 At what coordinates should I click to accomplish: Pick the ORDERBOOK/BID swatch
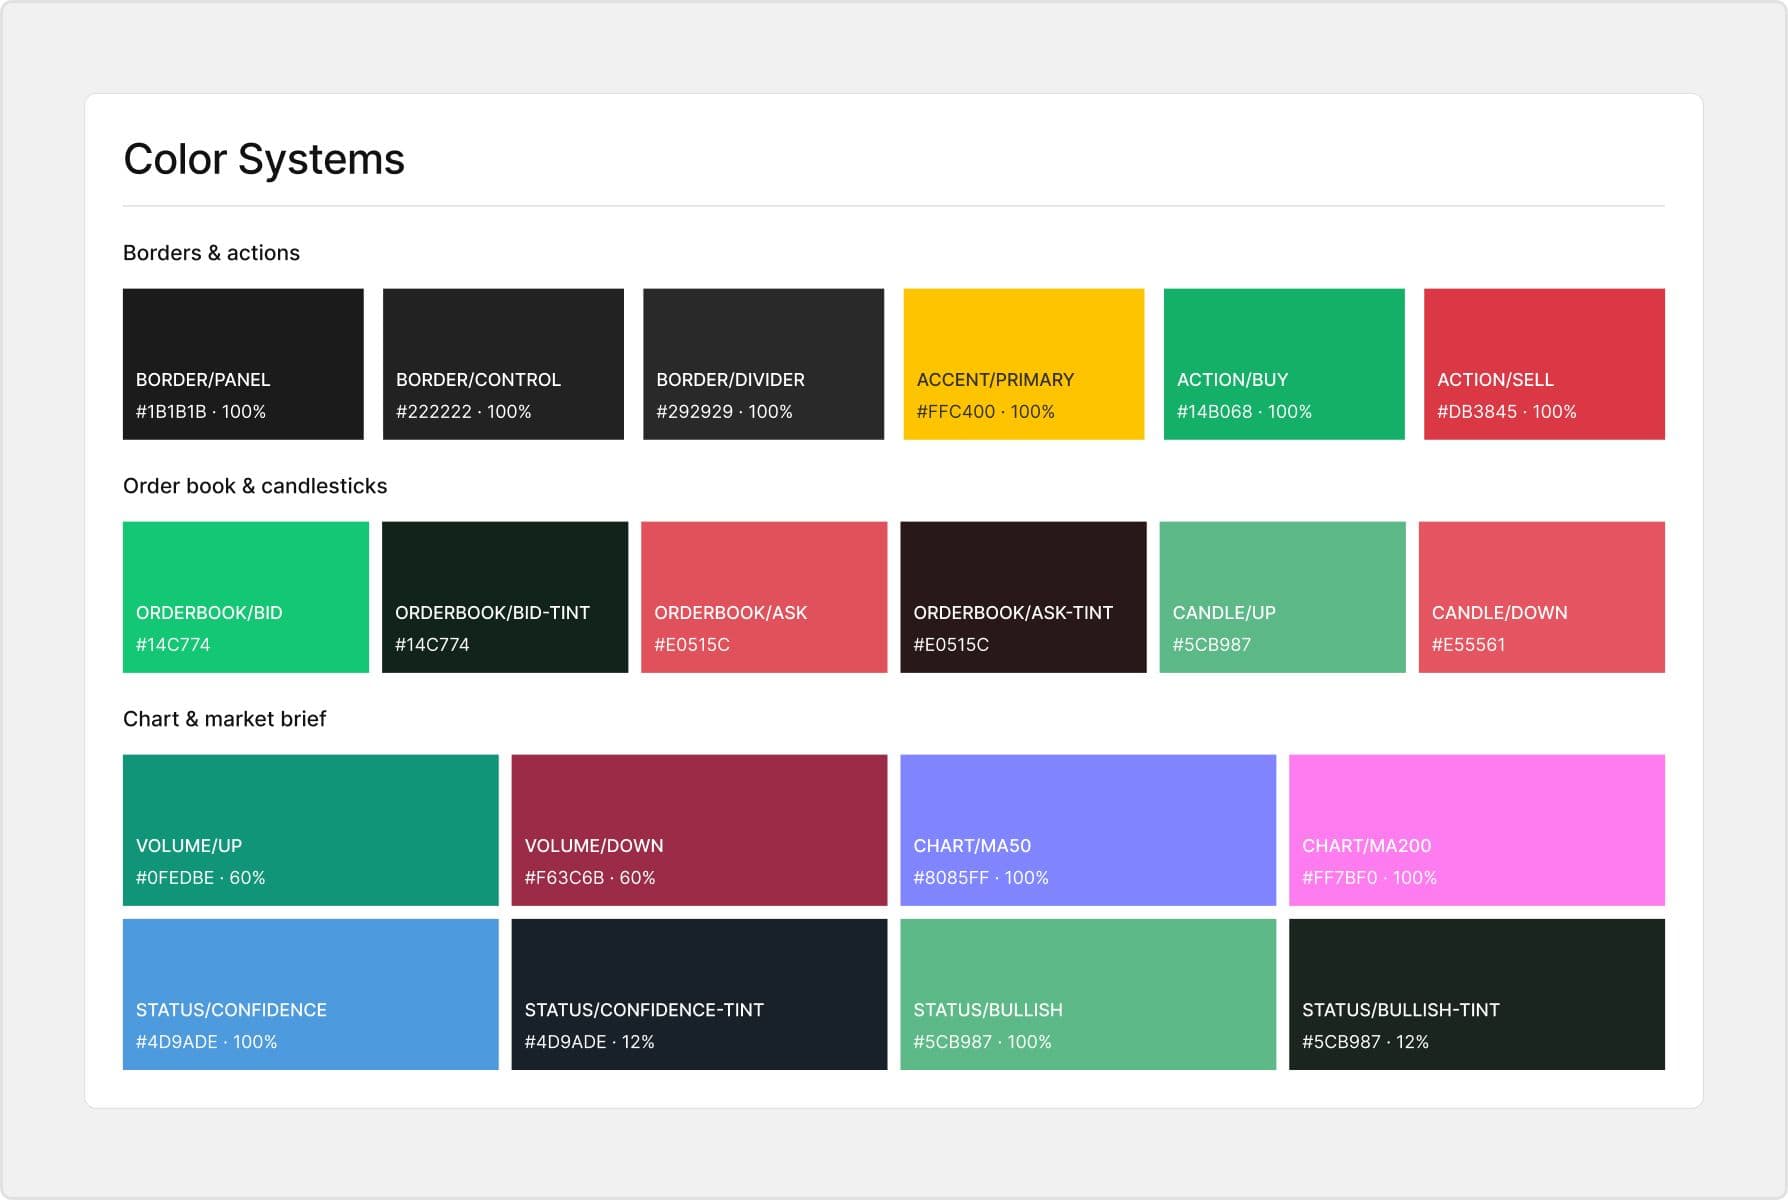point(246,597)
